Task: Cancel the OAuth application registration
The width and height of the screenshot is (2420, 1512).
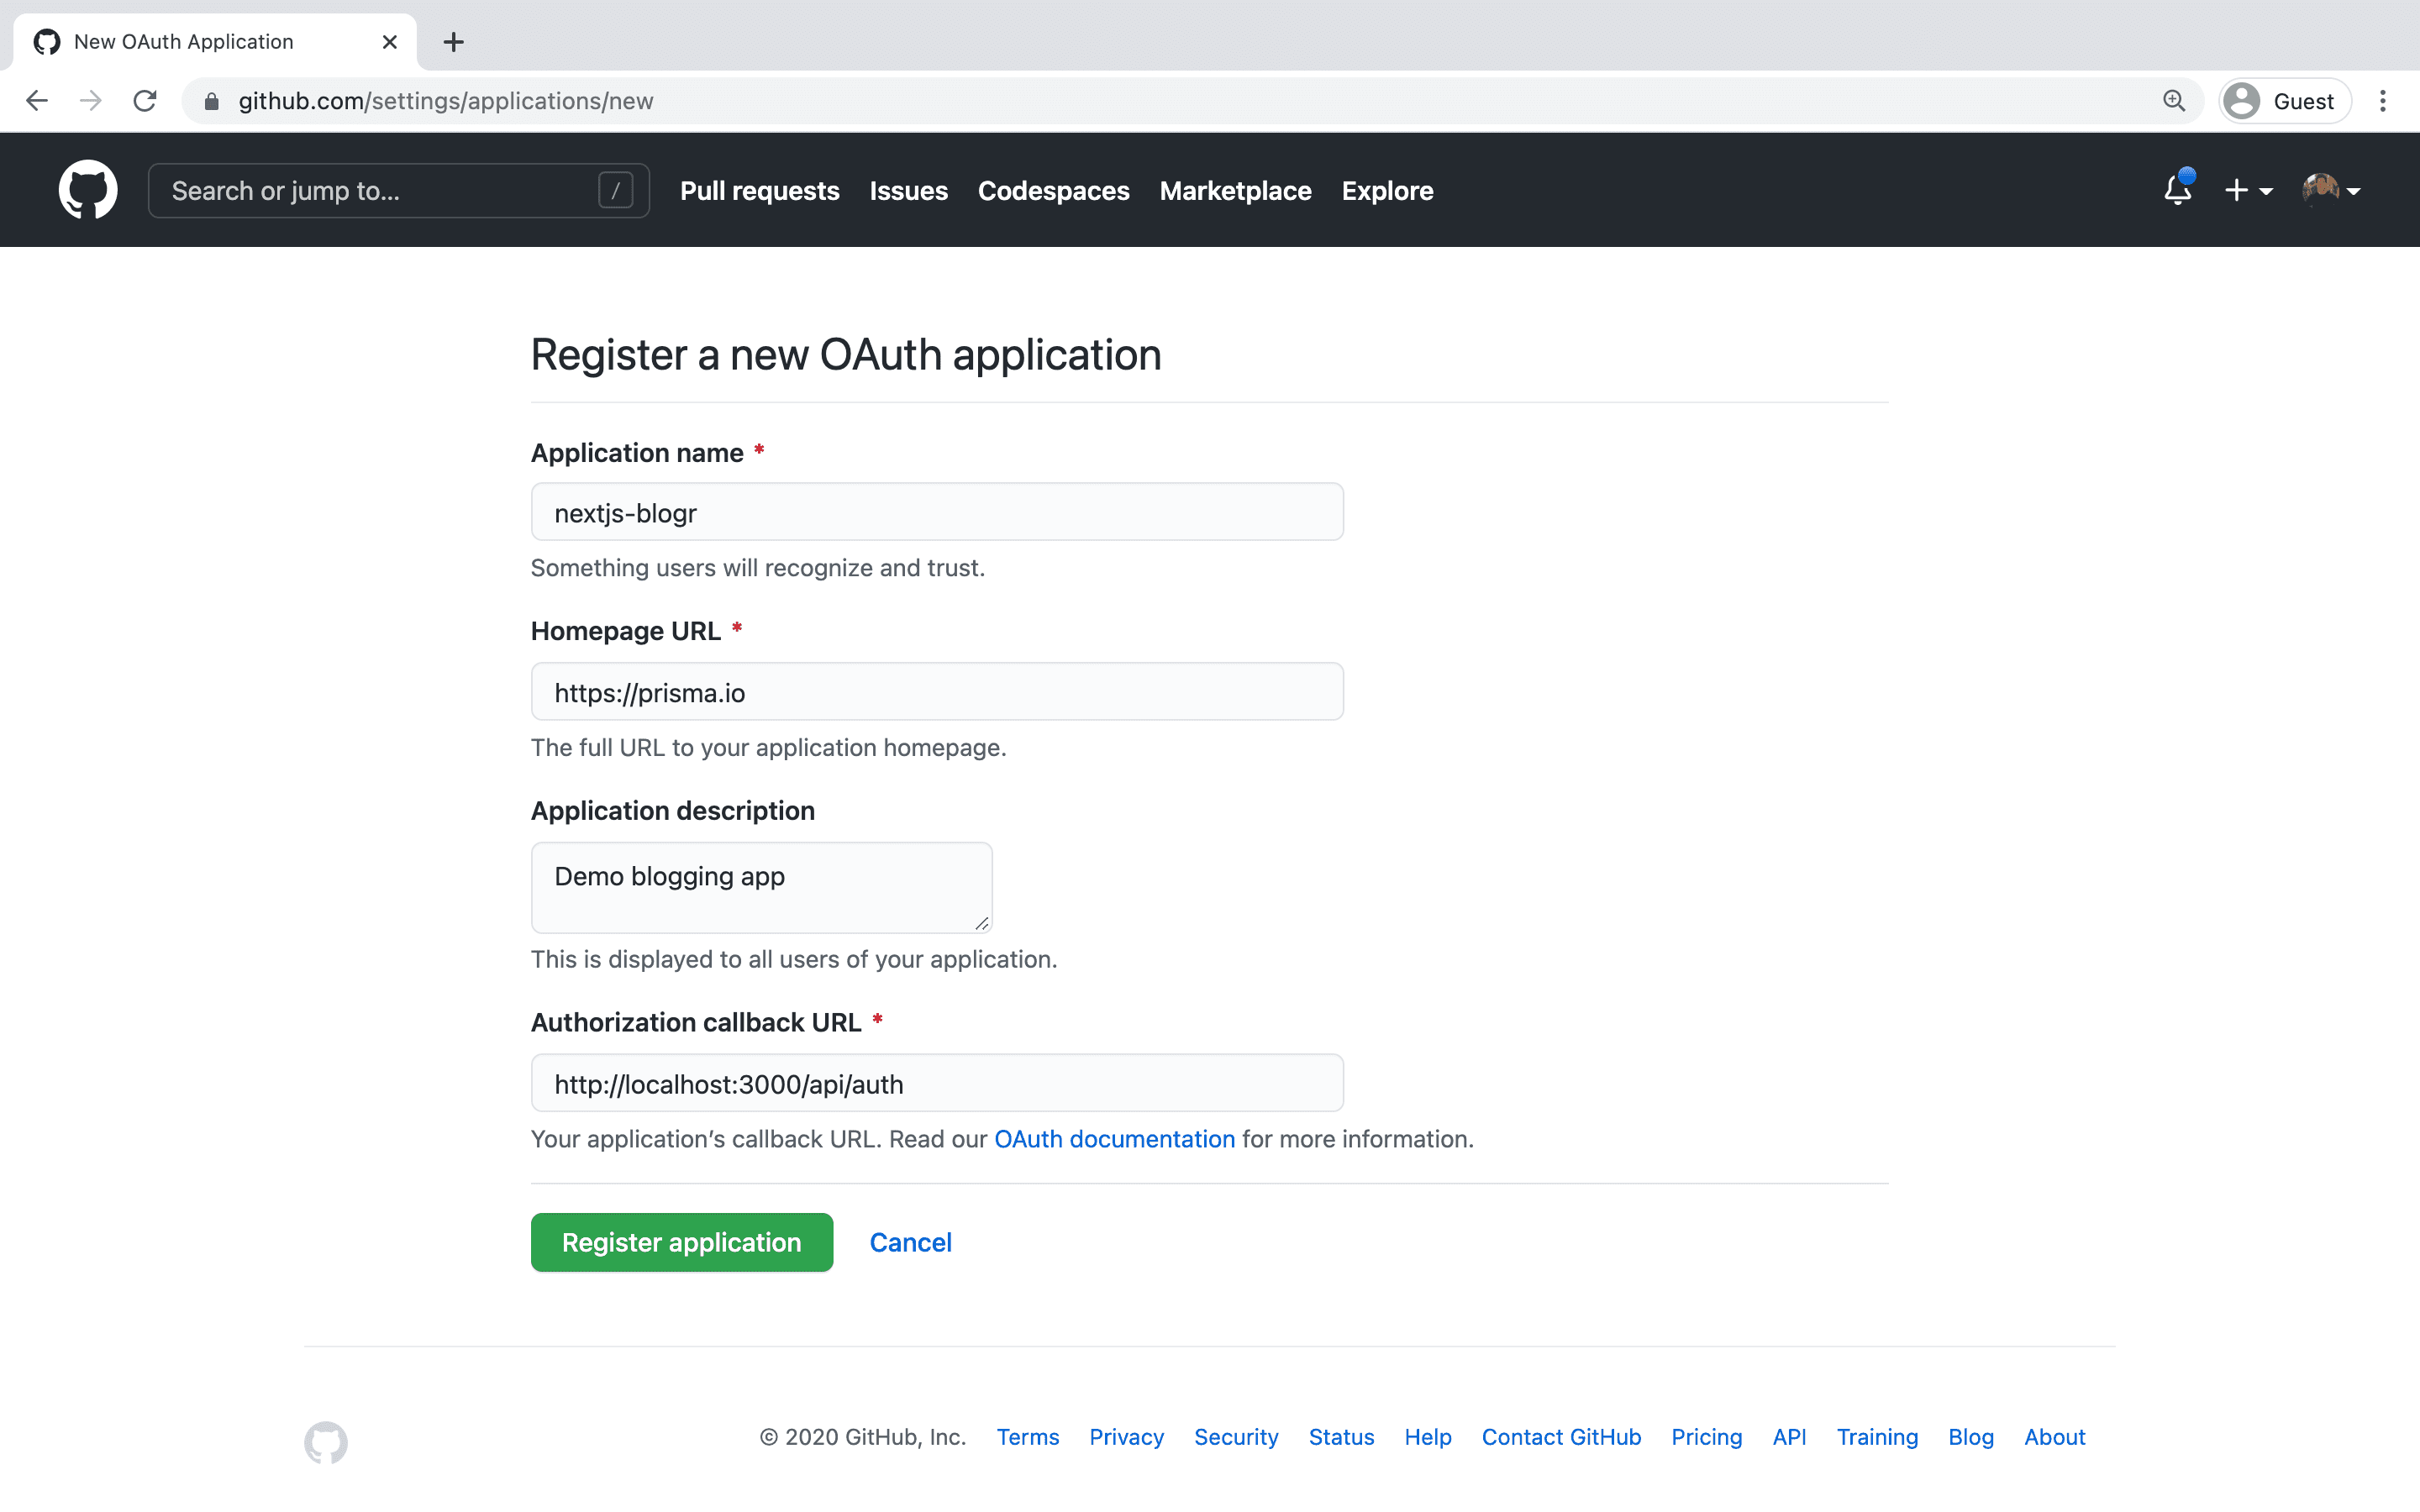Action: tap(910, 1242)
